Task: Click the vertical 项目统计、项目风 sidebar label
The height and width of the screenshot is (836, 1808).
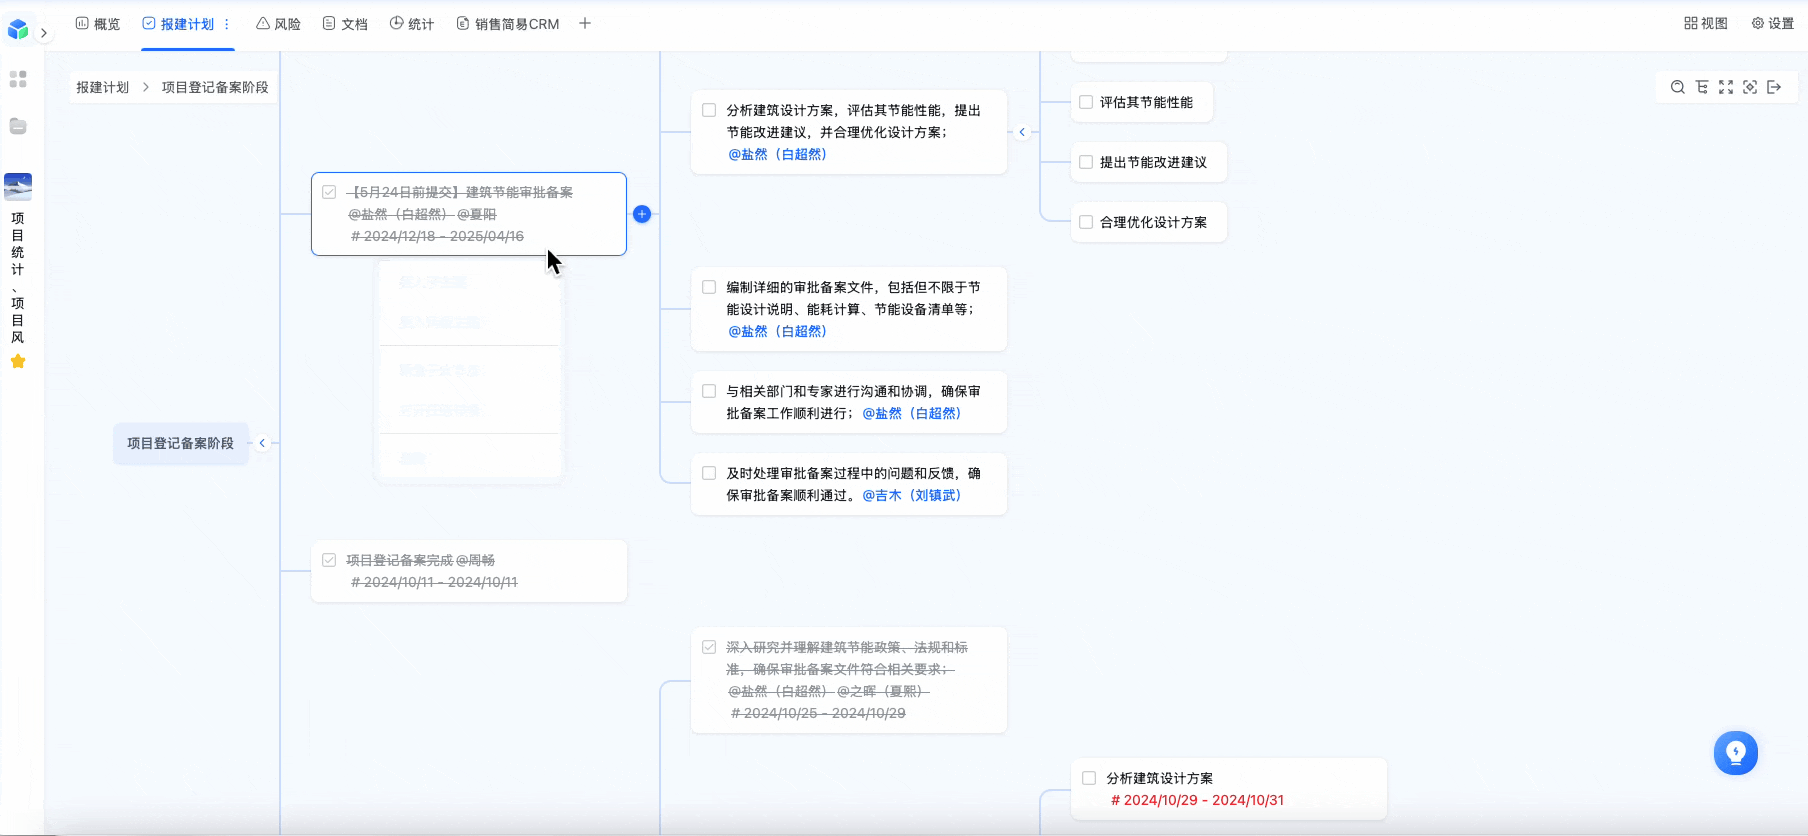Action: coord(18,278)
